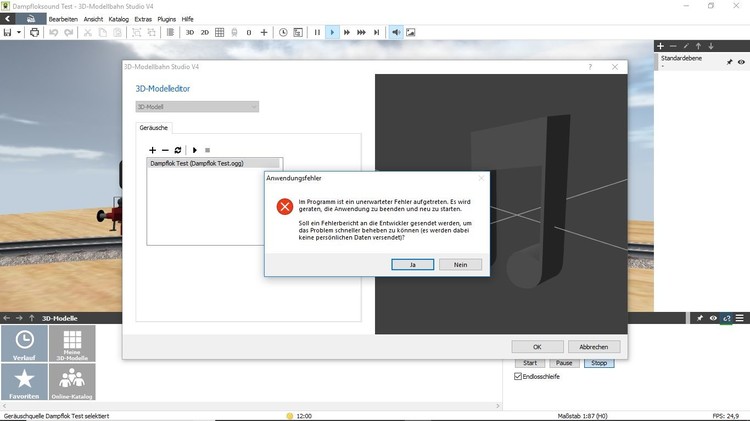The image size is (750, 421).
Task: Click Nein in the Anwendungsfehler dialog
Action: point(461,265)
